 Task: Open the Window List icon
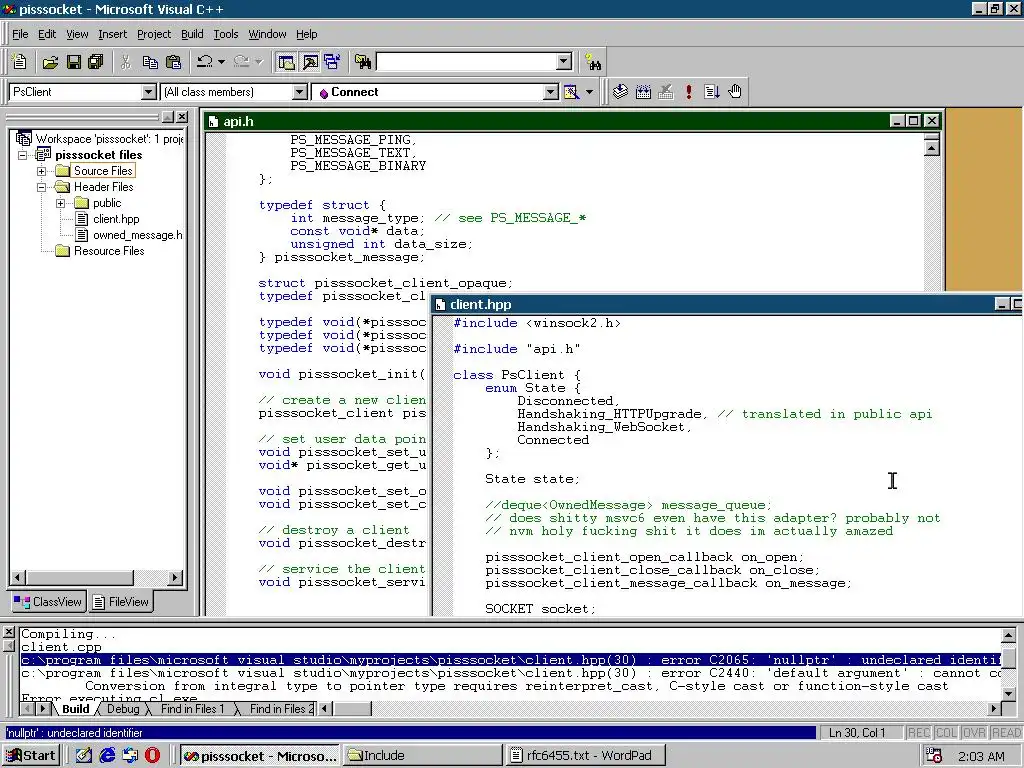332,62
